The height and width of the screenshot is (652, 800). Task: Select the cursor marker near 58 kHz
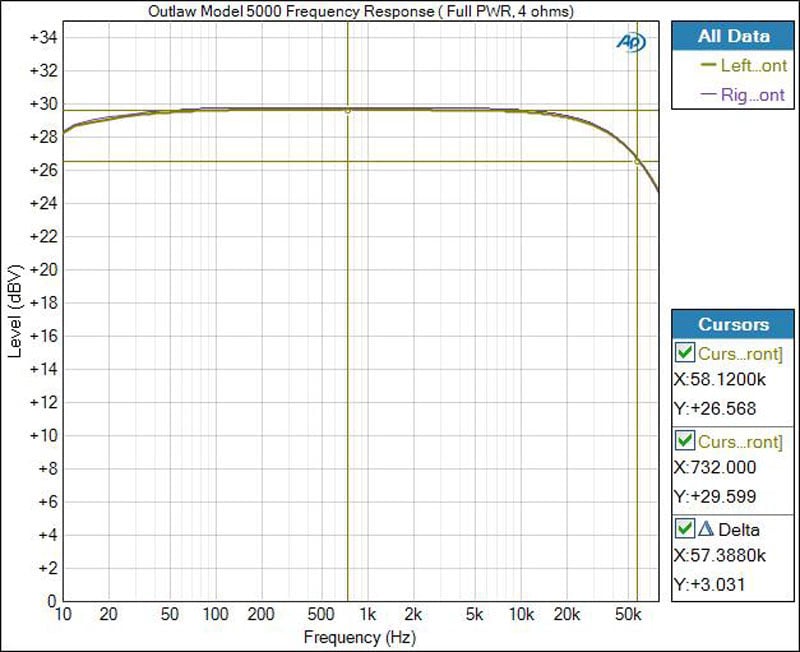coord(637,161)
